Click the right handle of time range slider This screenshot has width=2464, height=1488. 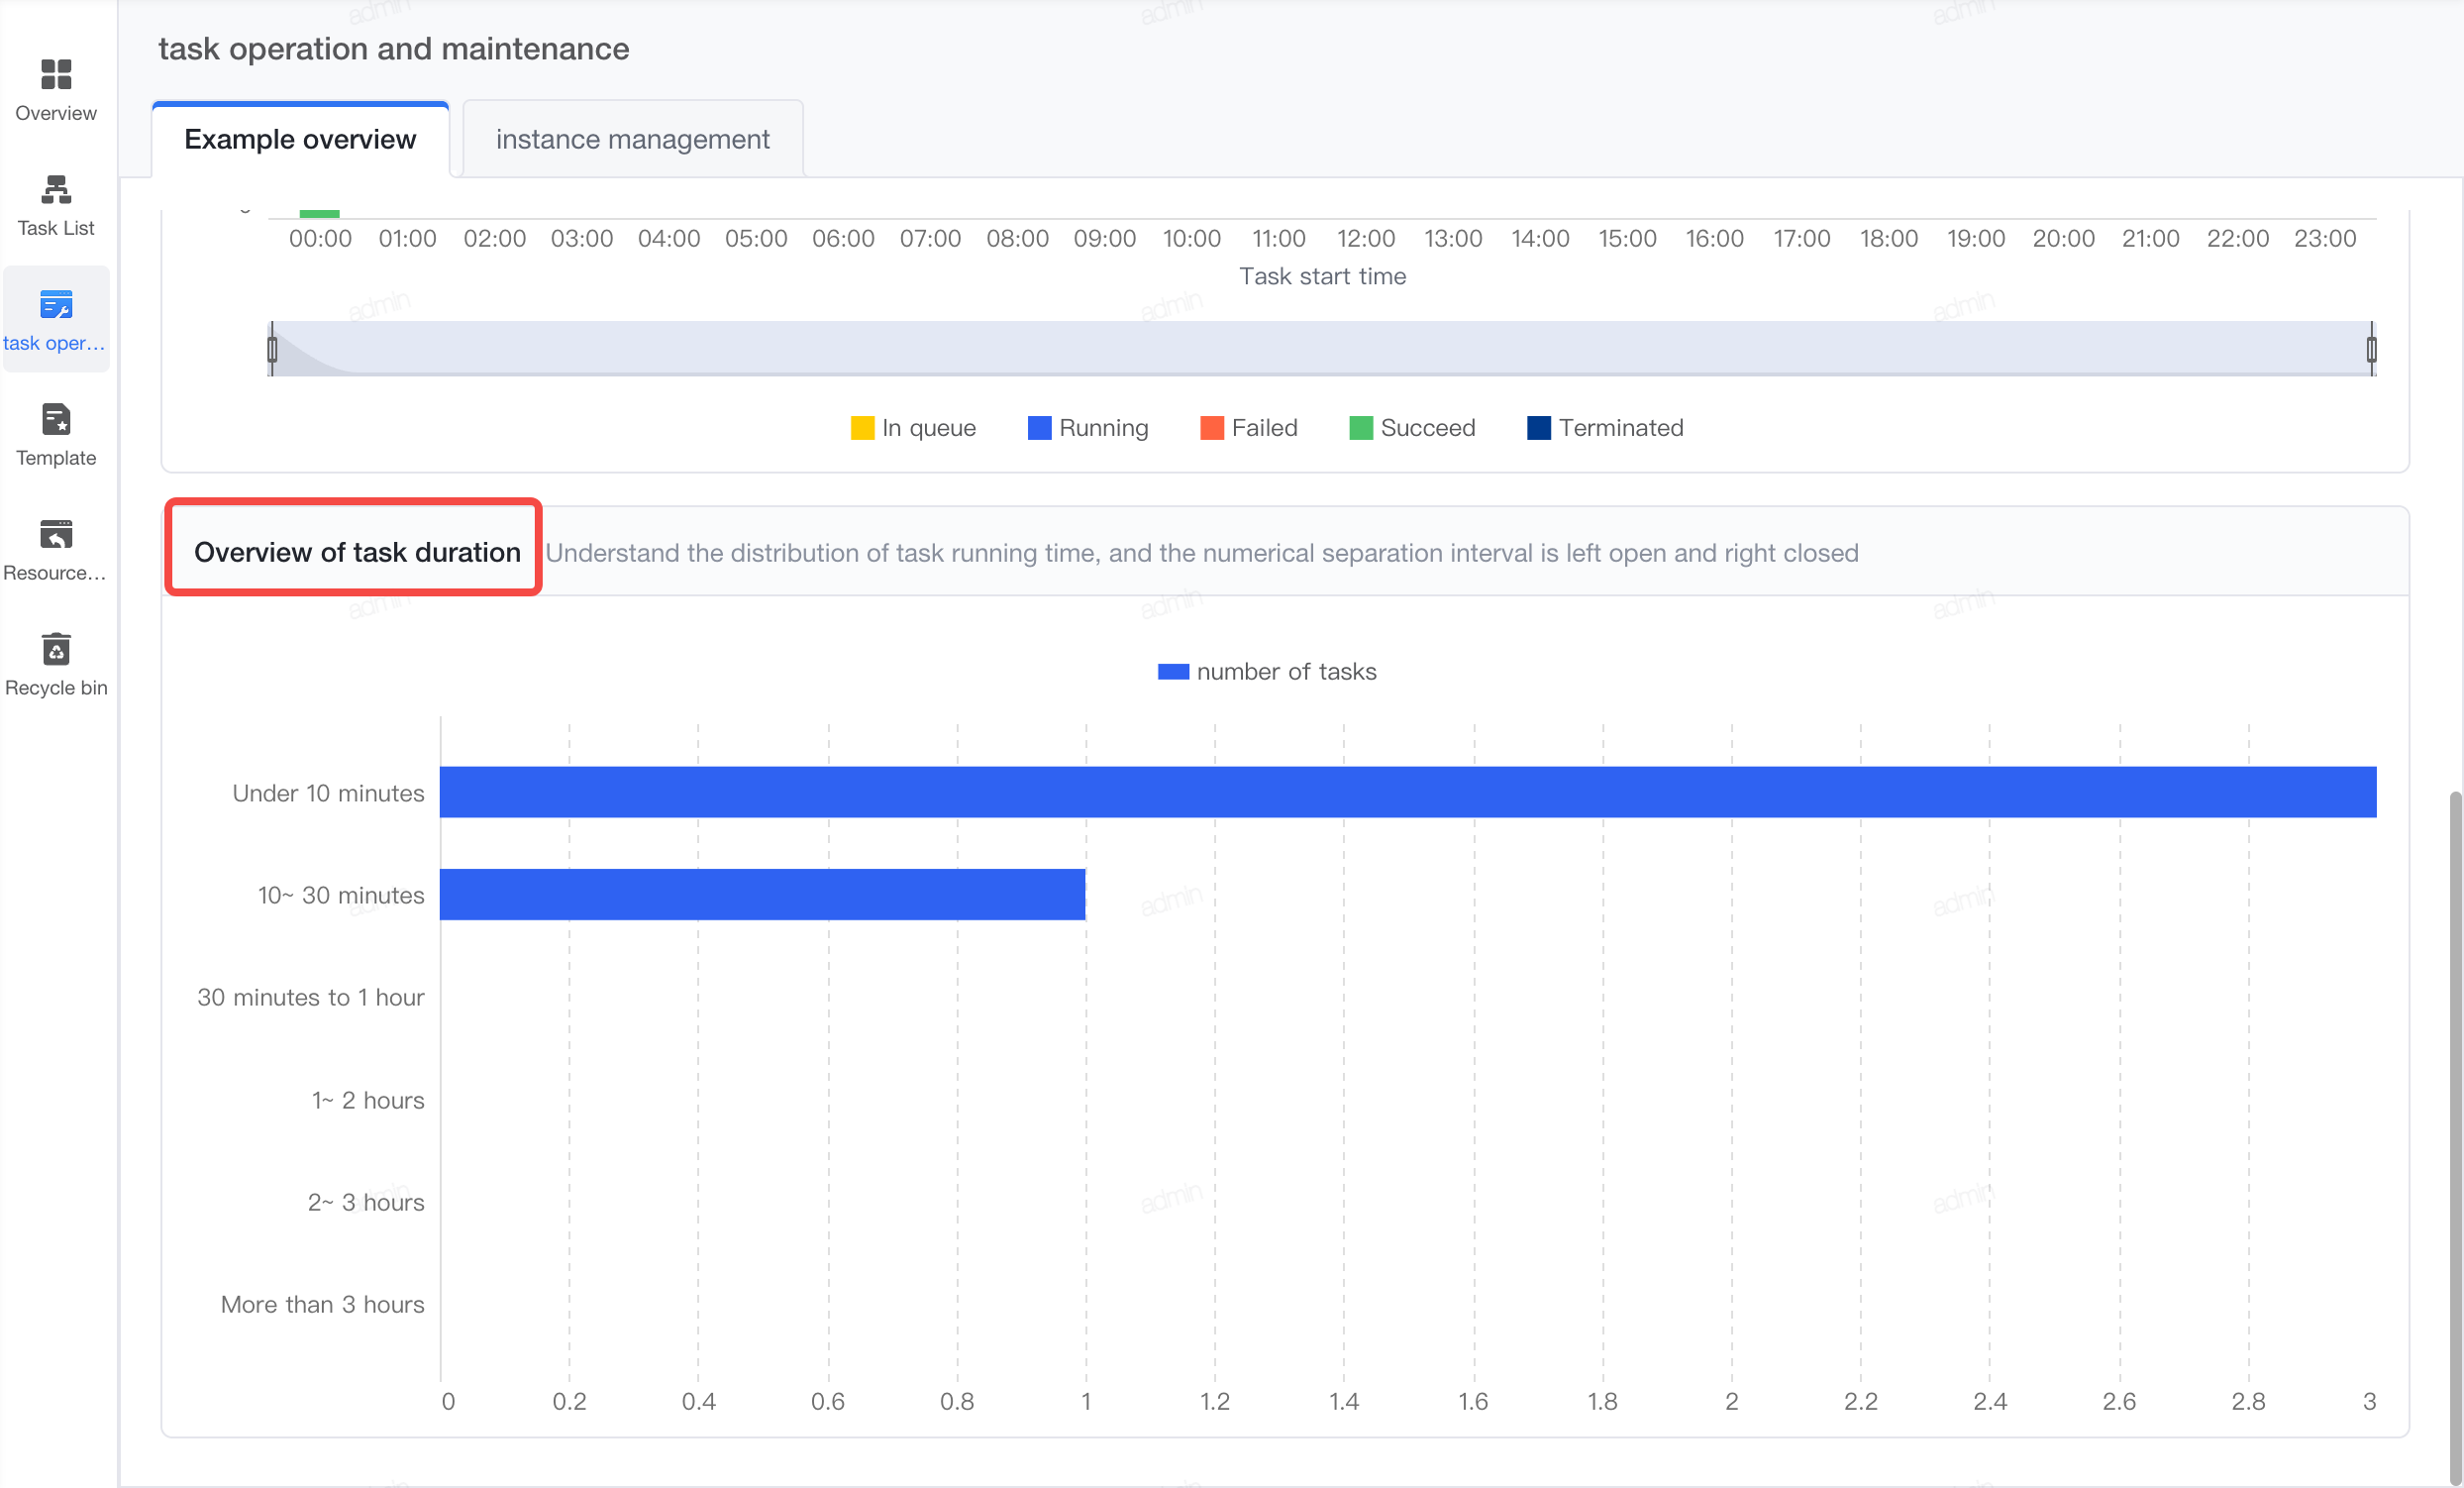pyautogui.click(x=2371, y=349)
